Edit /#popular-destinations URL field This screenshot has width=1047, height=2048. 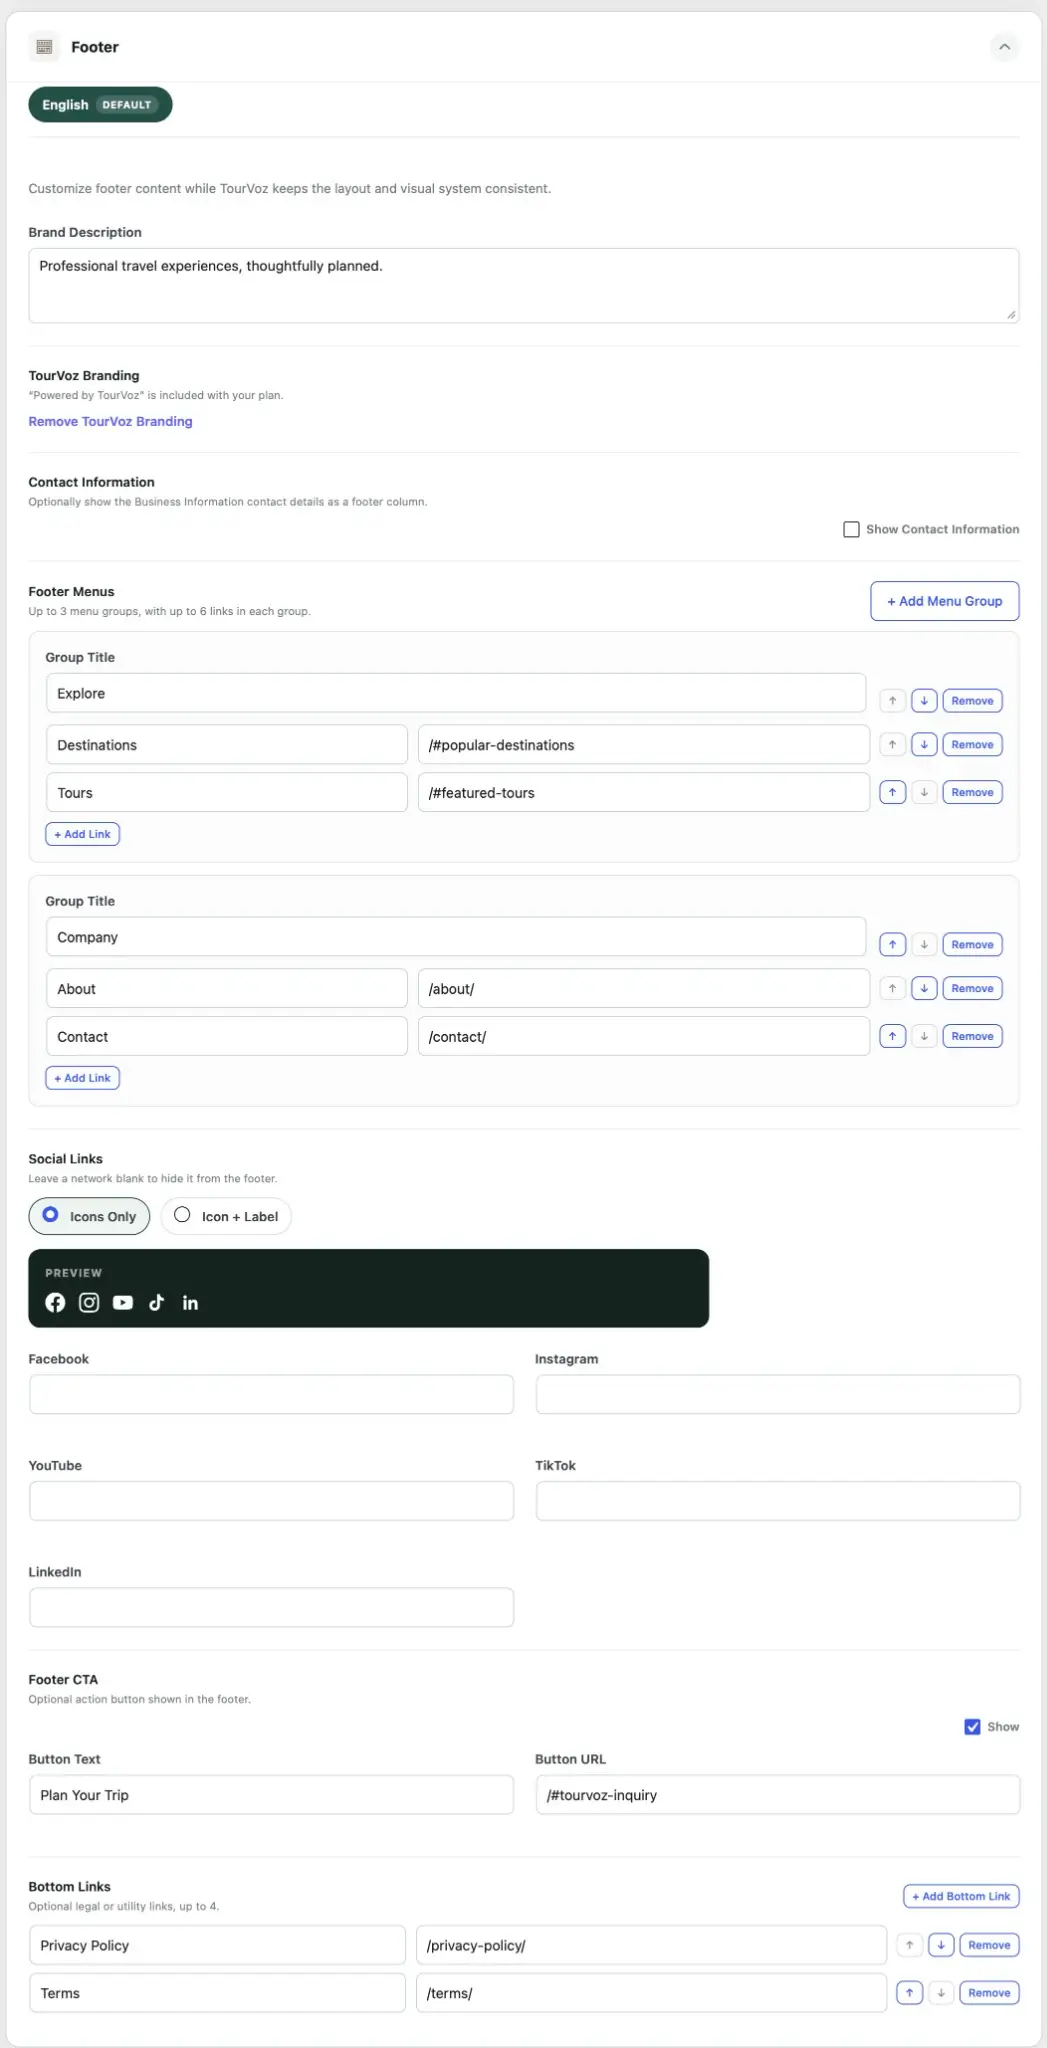coord(643,745)
